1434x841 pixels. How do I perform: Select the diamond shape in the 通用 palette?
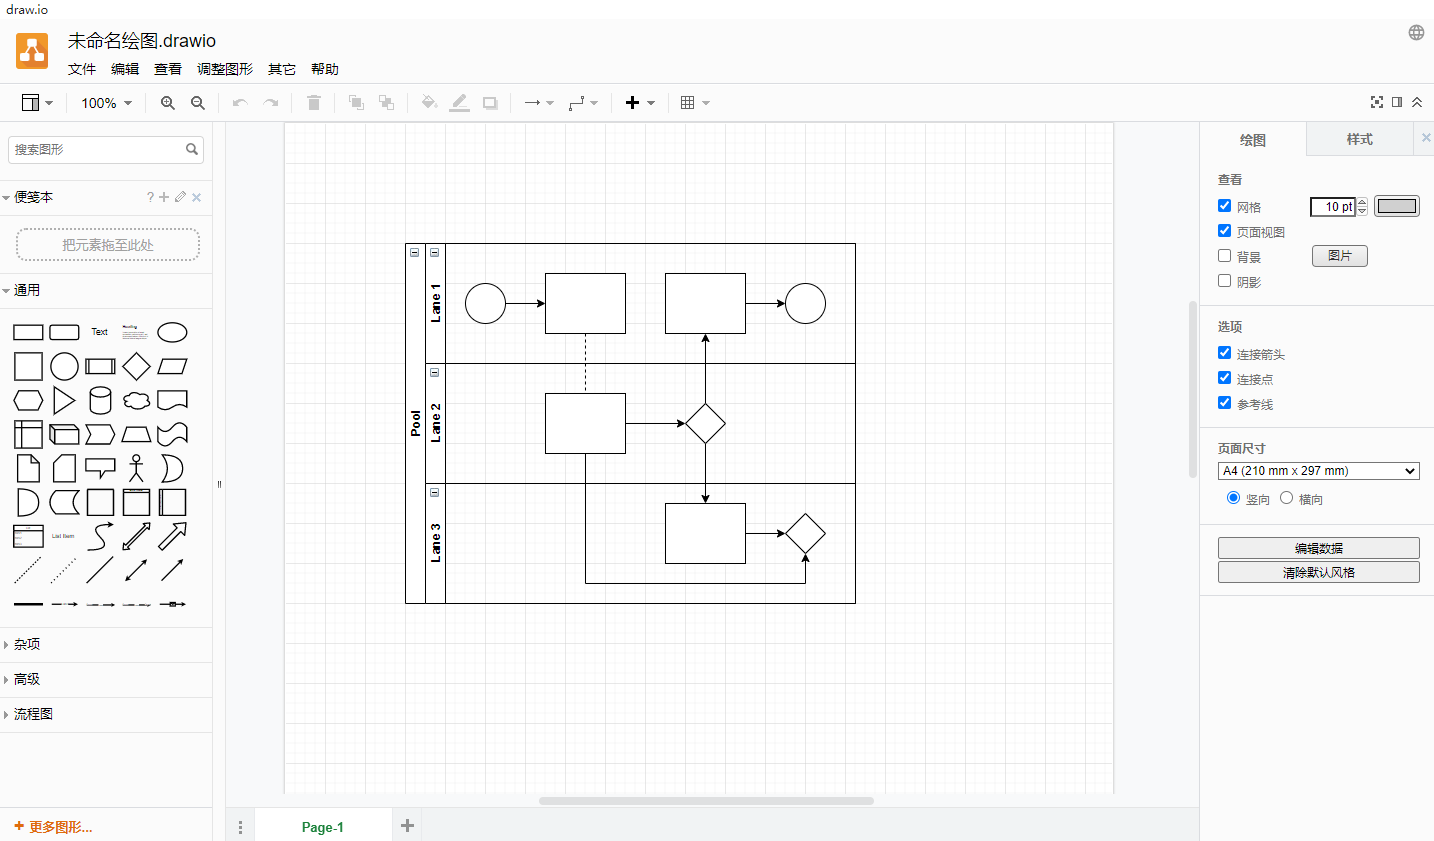click(x=136, y=366)
